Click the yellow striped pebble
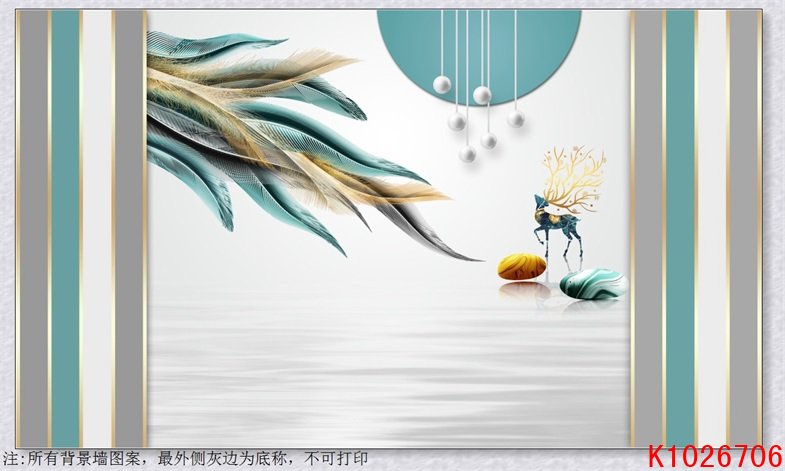Image resolution: width=785 pixels, height=471 pixels. pos(522,266)
